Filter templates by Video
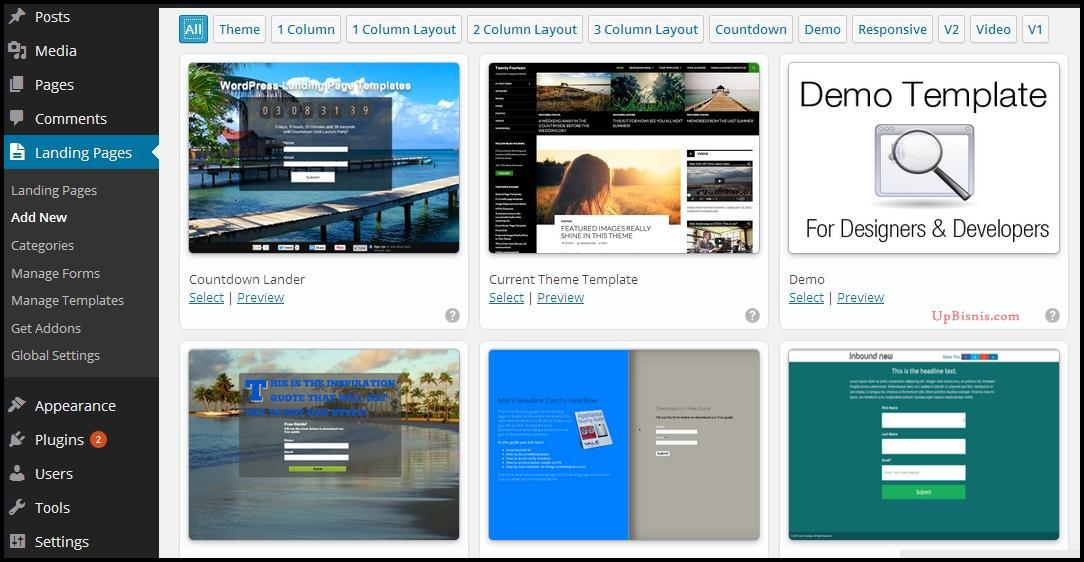 pos(993,29)
